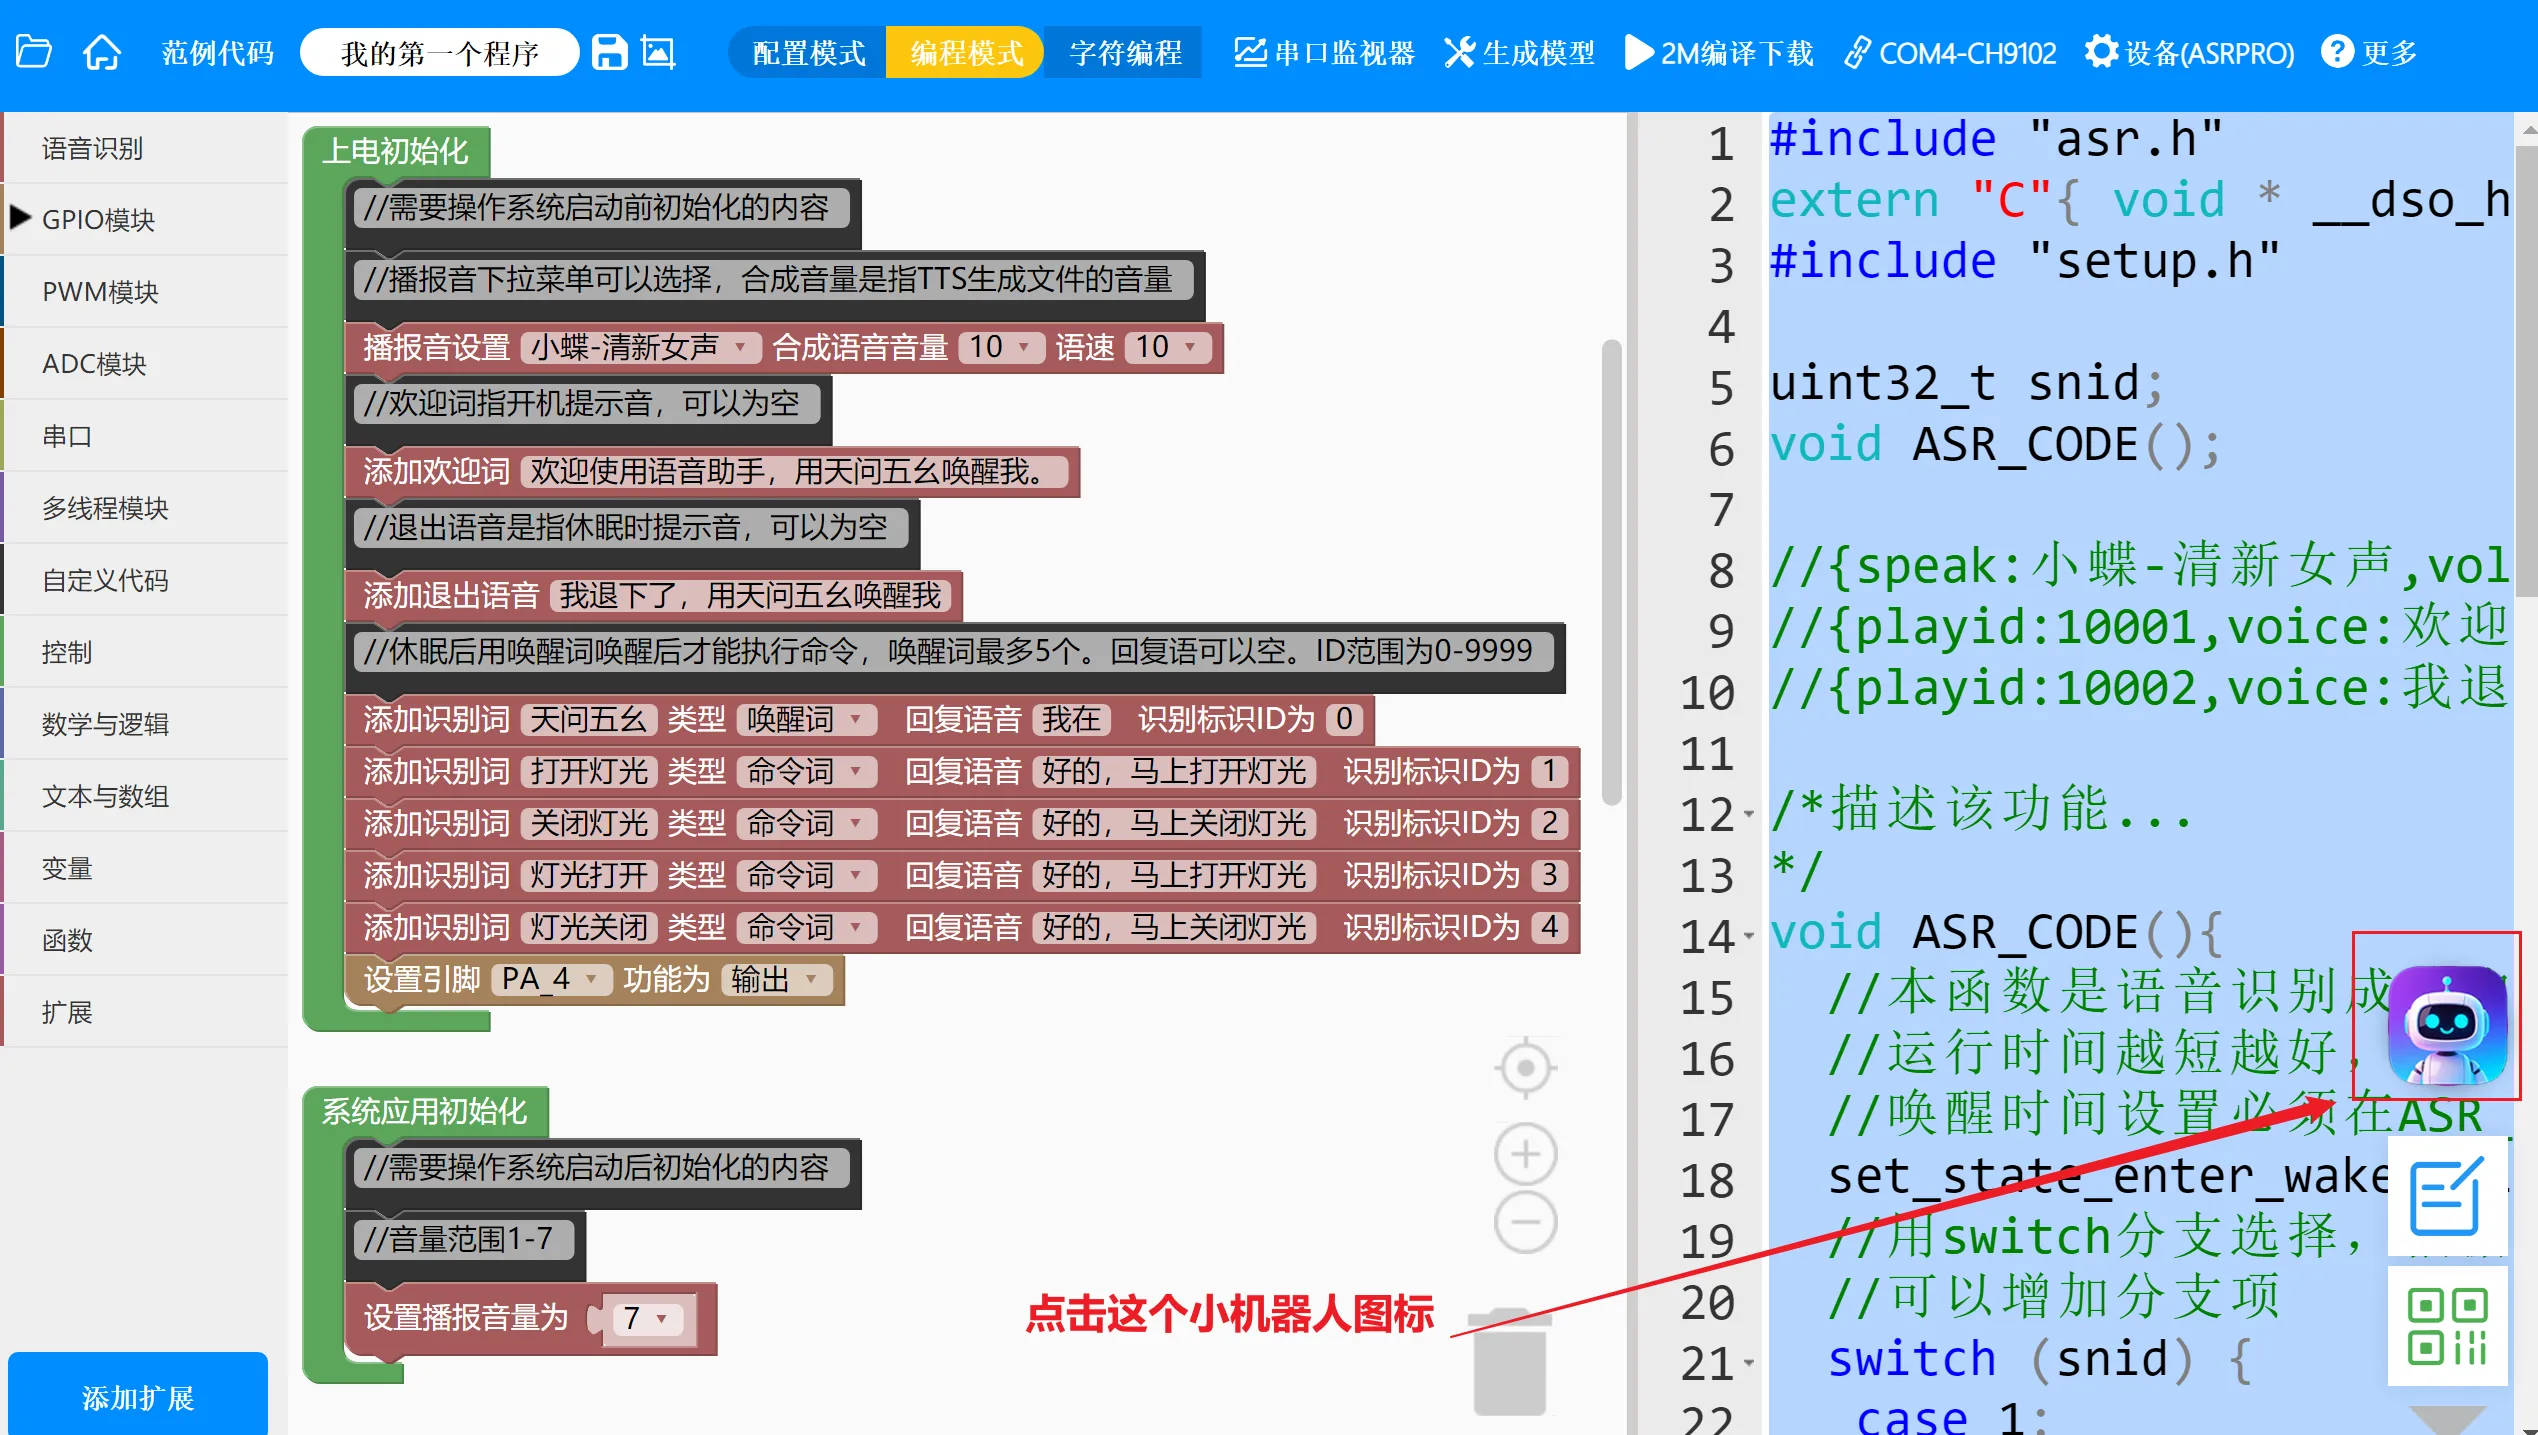Click the 添加扩展 button
The height and width of the screenshot is (1435, 2538).
click(x=138, y=1397)
